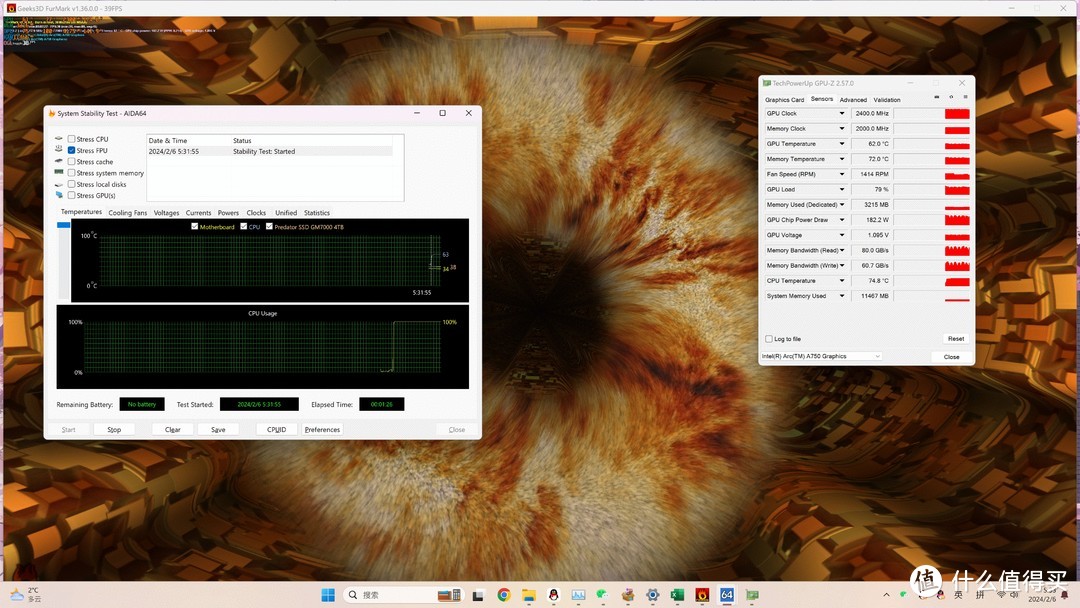Viewport: 1080px width, 608px height.
Task: Open CPU Temperature dropdown in GPU-Z
Action: [842, 281]
